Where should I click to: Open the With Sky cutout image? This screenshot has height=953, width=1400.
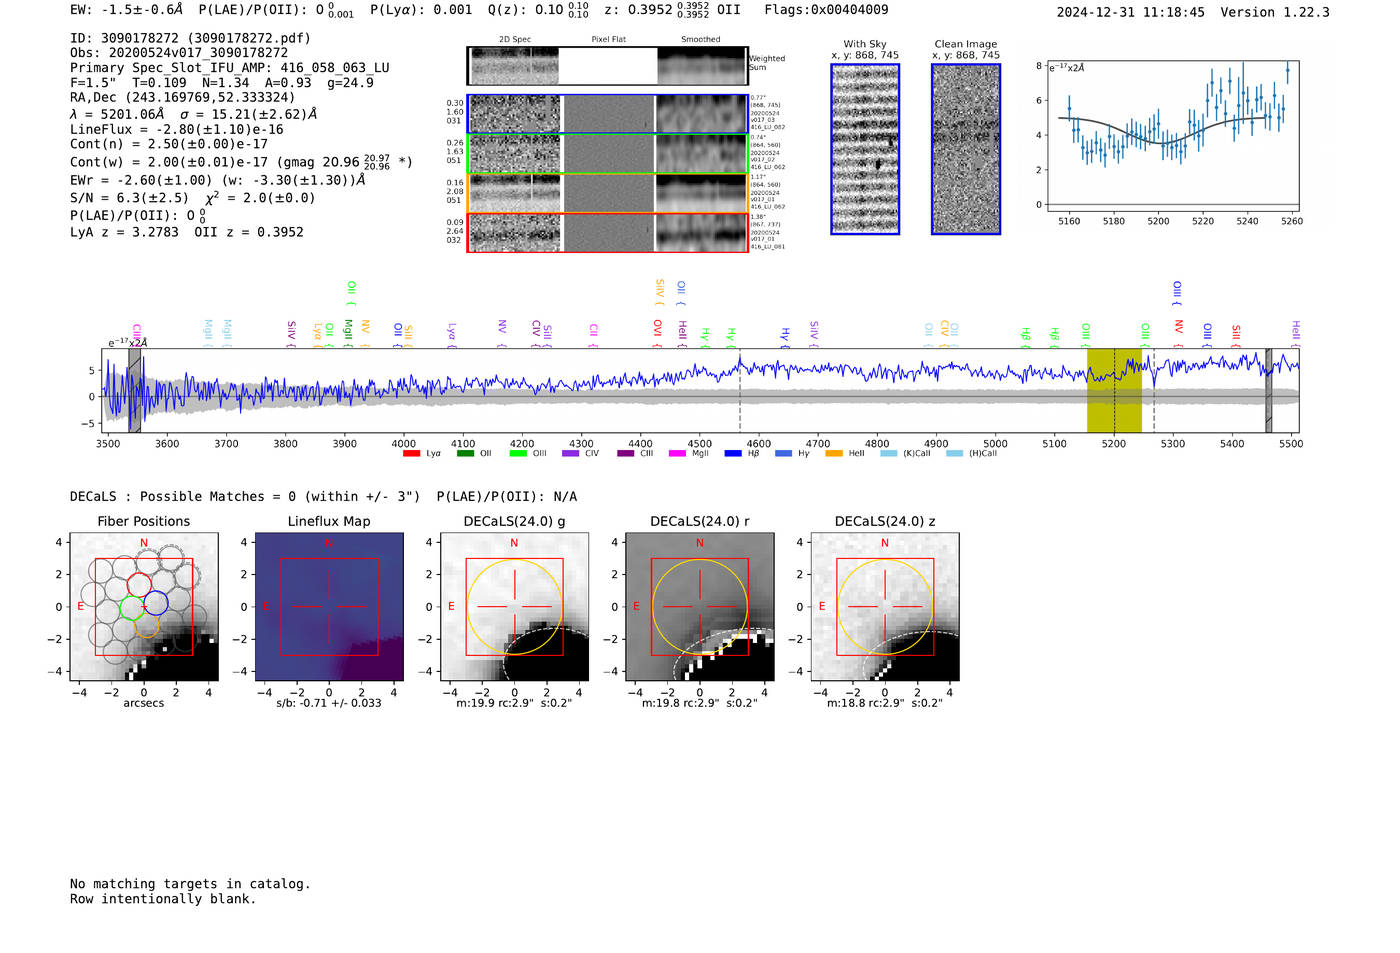click(865, 149)
